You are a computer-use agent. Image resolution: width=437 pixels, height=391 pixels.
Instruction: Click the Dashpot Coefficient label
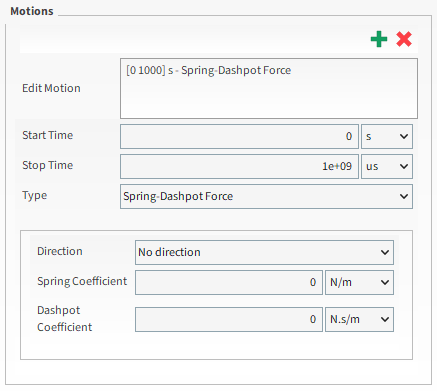[x=65, y=319]
